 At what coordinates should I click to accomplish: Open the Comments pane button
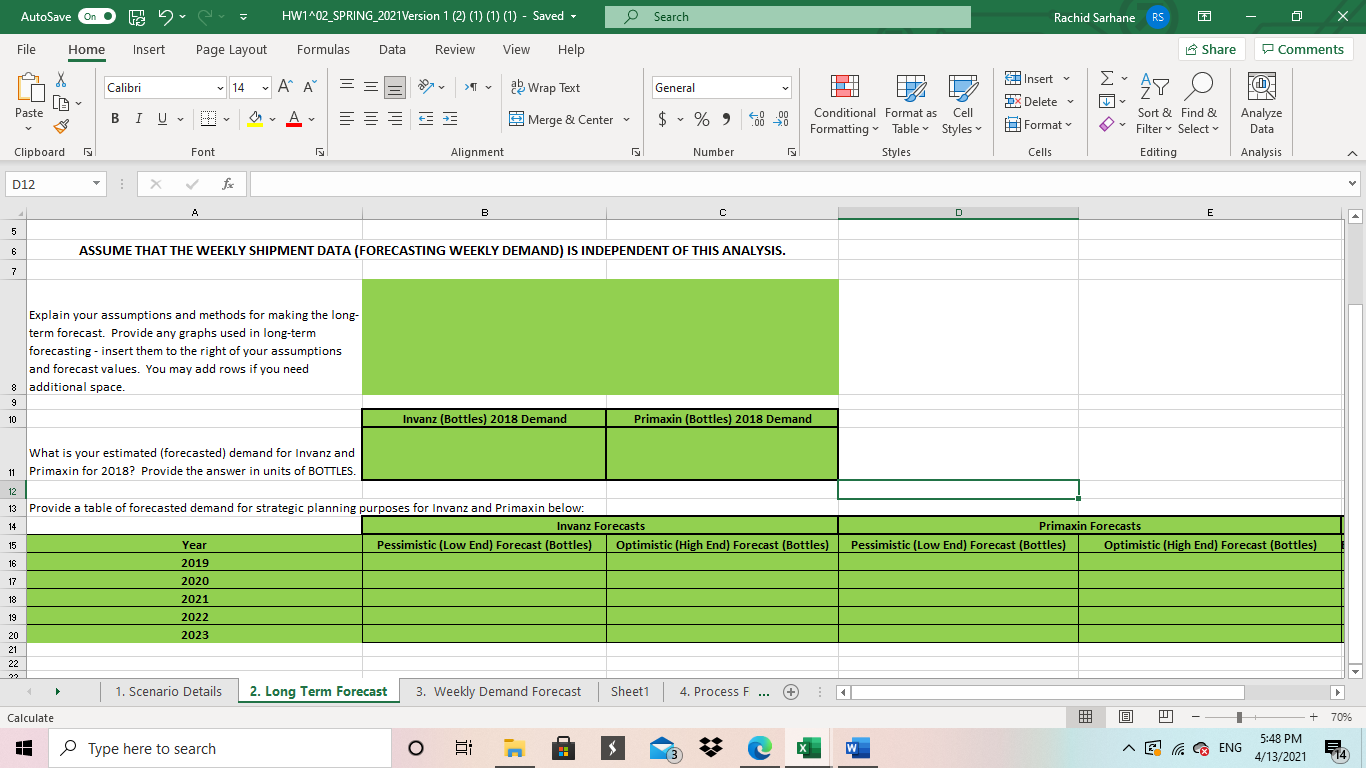1303,50
